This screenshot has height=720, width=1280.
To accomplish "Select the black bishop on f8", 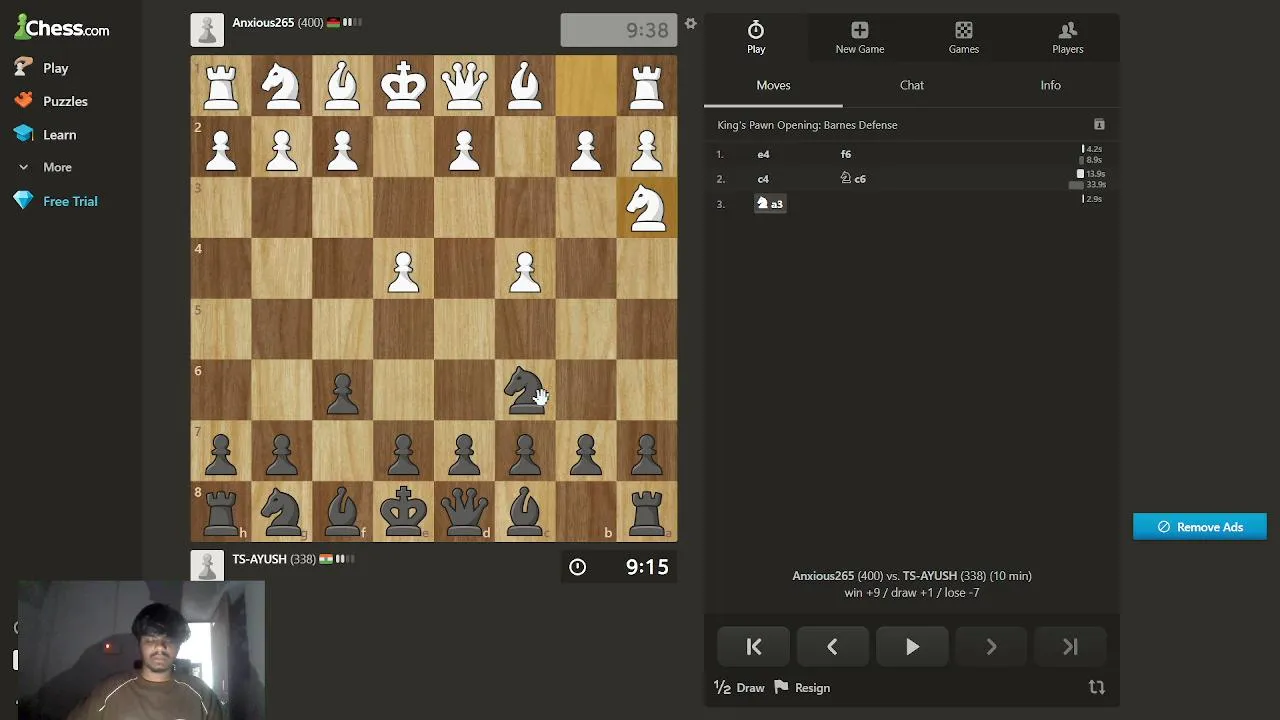I will [x=342, y=512].
